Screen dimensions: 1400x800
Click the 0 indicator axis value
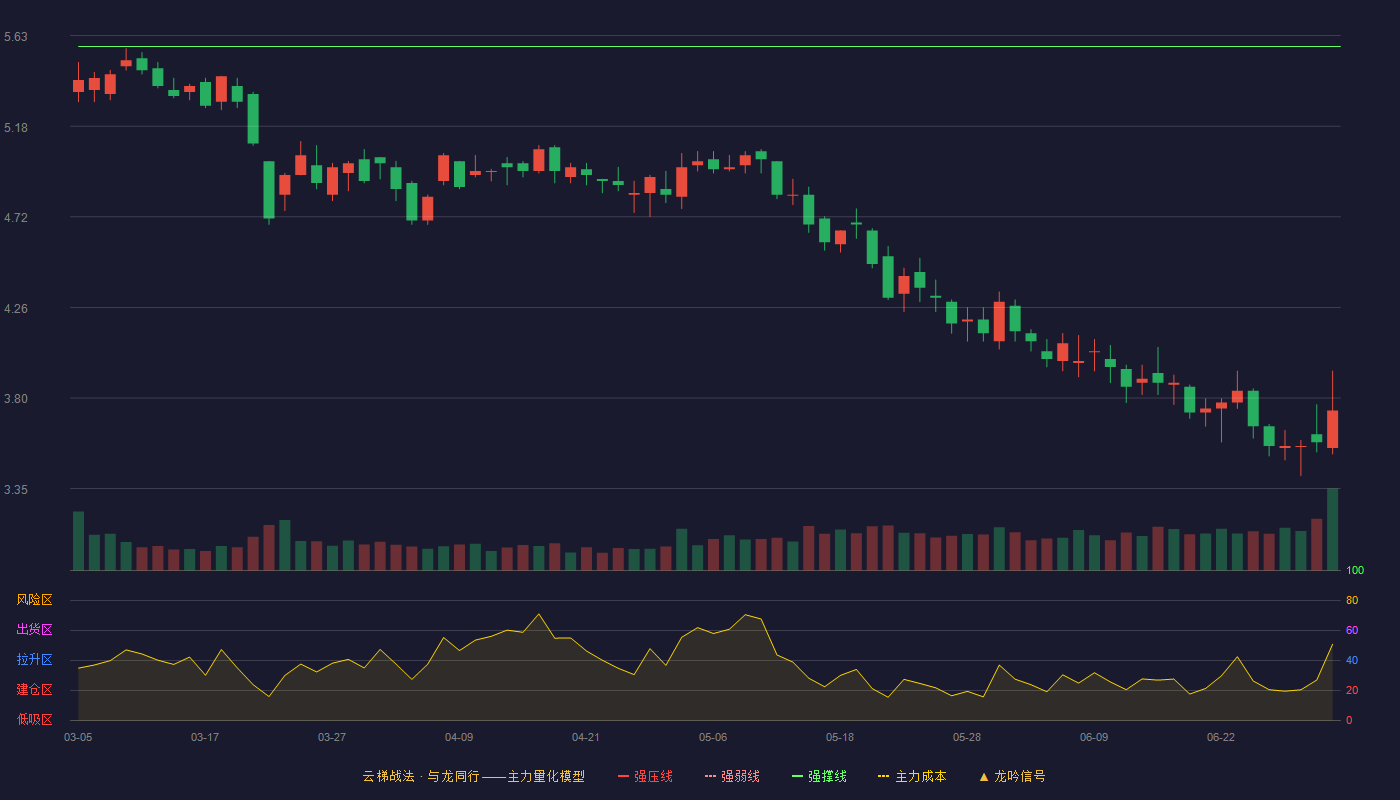coord(1349,720)
